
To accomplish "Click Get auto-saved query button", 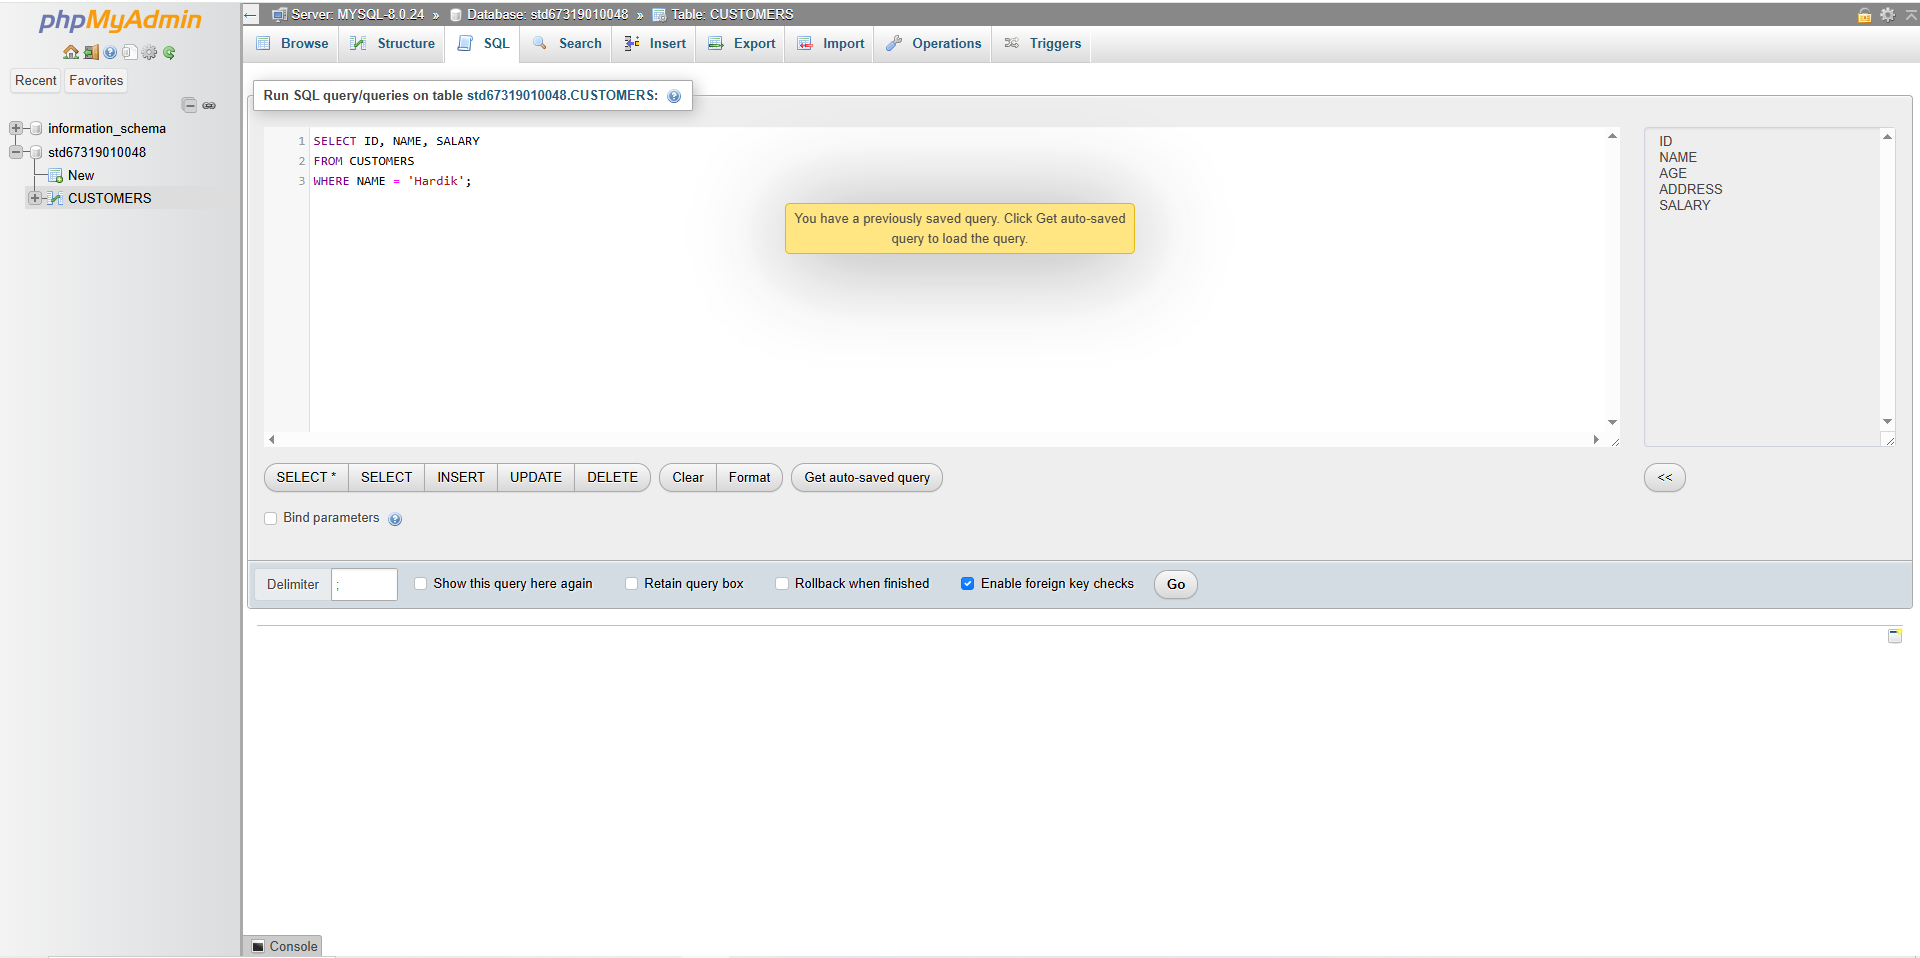I will (x=866, y=477).
